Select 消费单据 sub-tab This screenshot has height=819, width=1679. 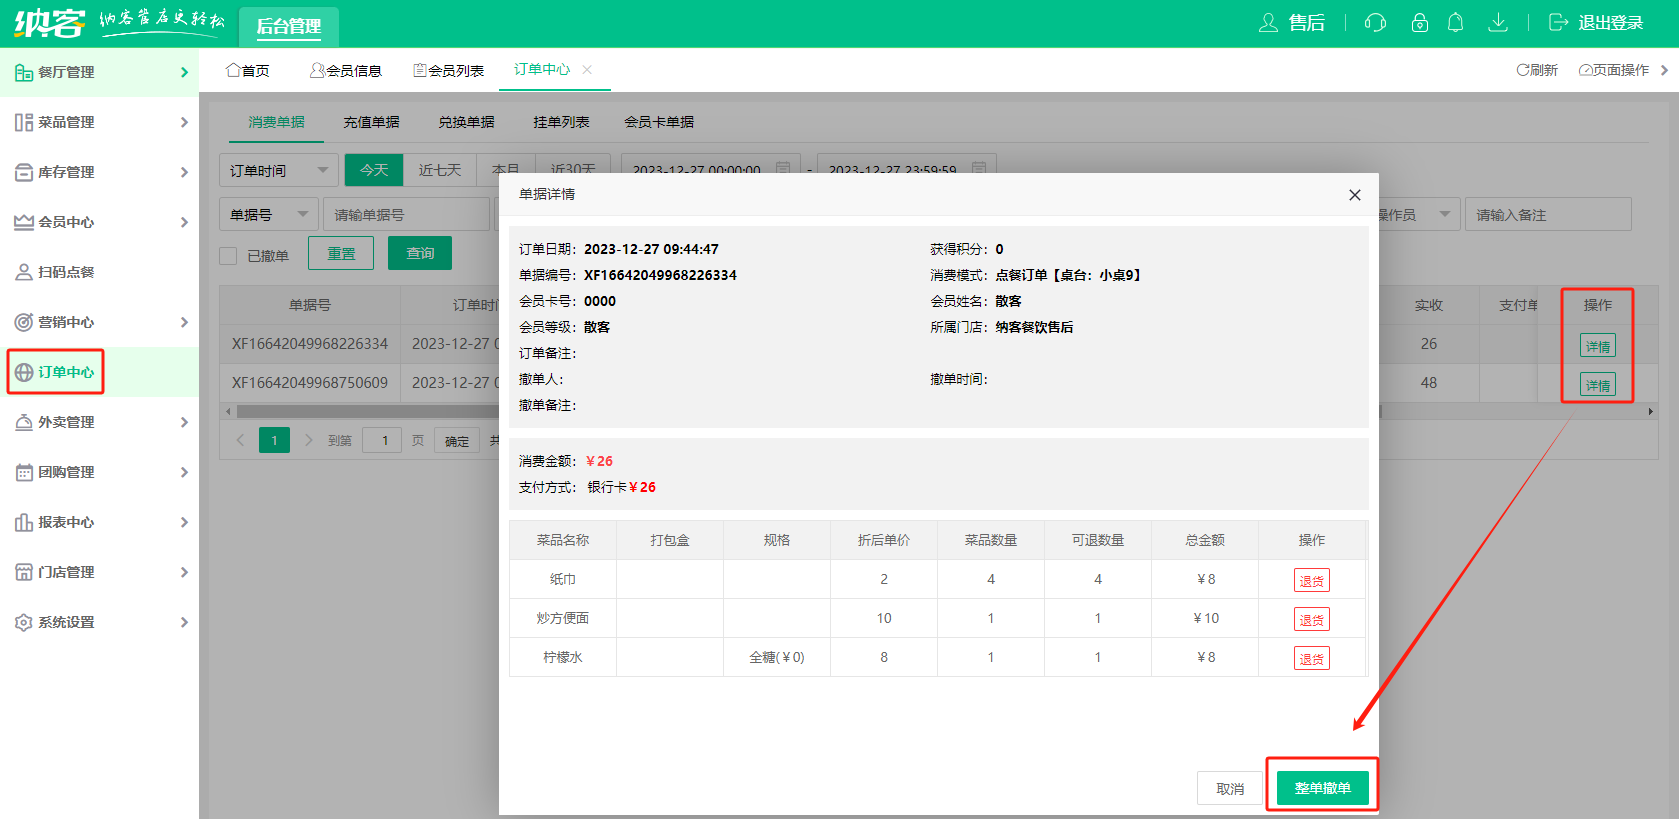pyautogui.click(x=276, y=122)
